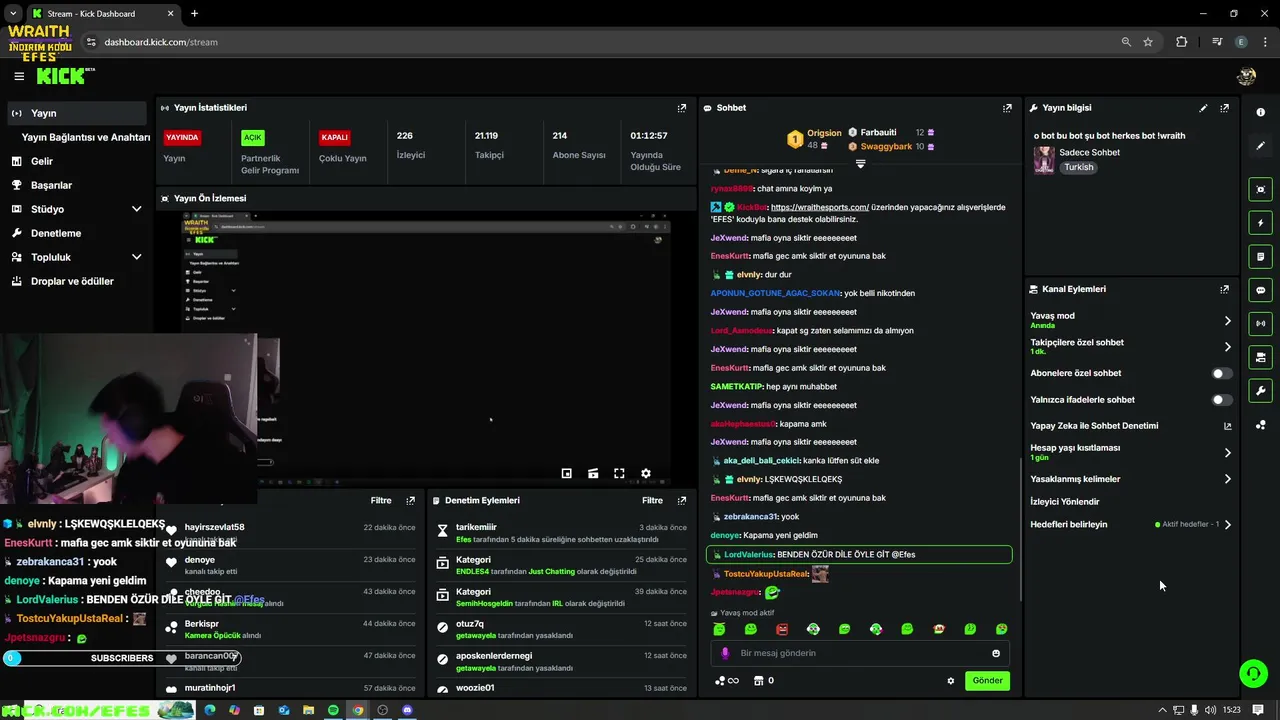Click the channel points infinity balance
The height and width of the screenshot is (720, 1280).
pos(727,681)
